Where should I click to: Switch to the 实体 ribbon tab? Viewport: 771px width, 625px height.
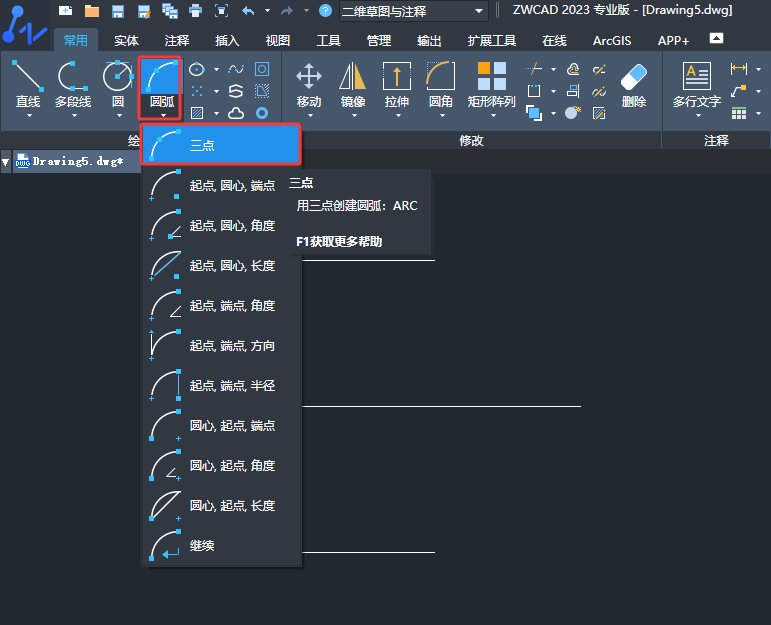point(126,40)
